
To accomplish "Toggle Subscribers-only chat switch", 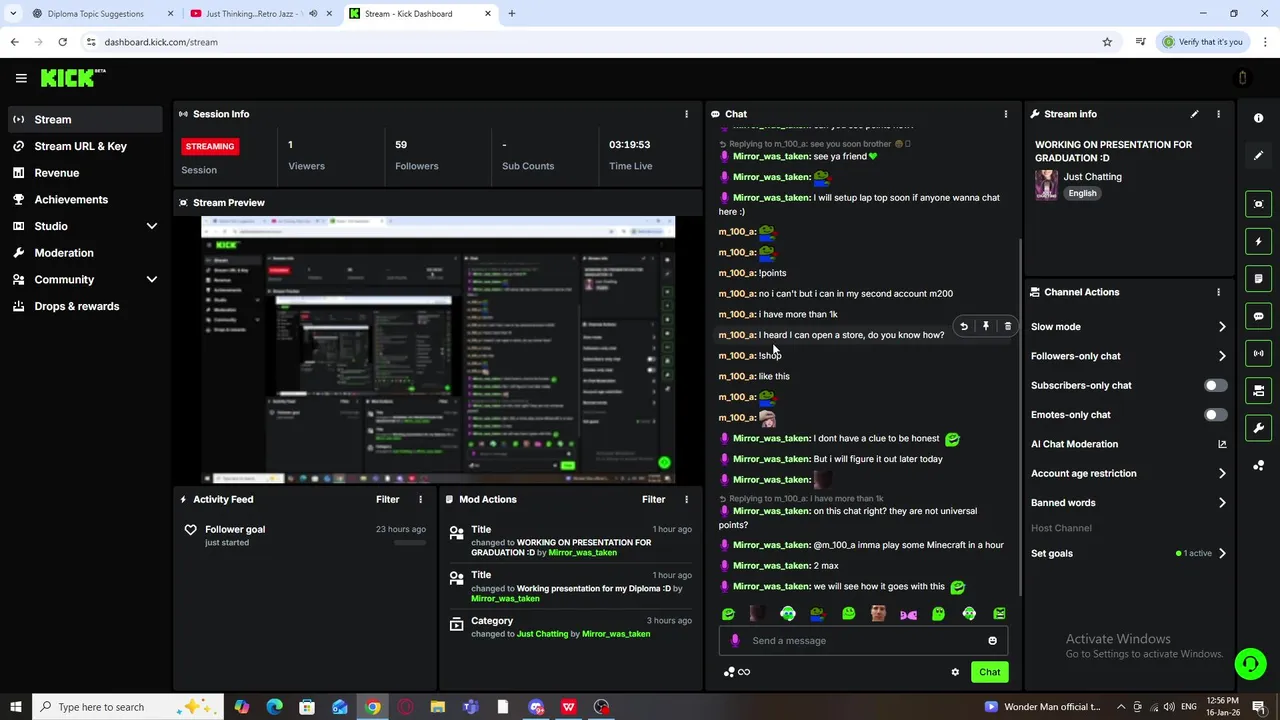I will click(x=1215, y=385).
